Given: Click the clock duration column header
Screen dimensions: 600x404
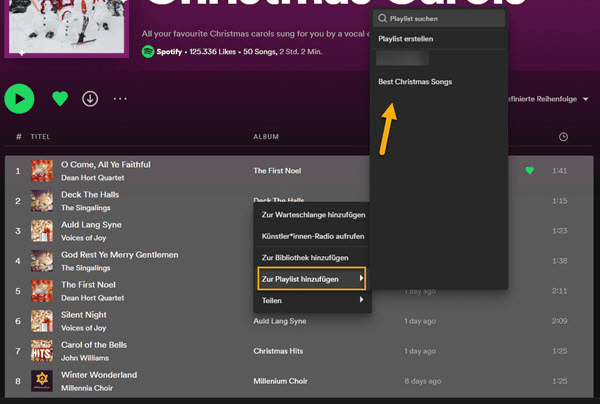Looking at the screenshot, I should [x=563, y=137].
